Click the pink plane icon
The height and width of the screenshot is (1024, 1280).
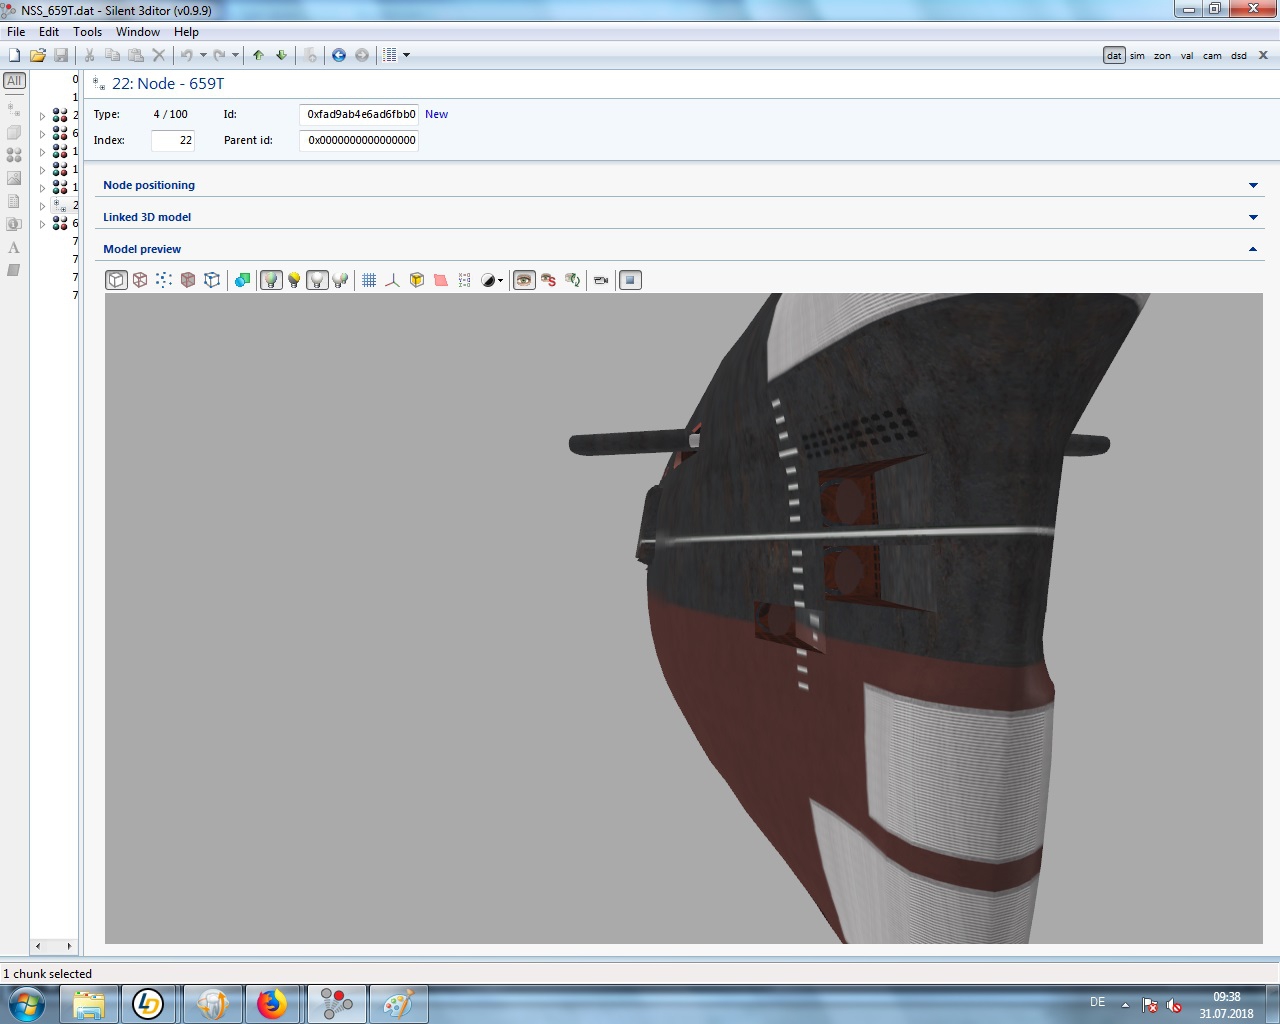[441, 280]
